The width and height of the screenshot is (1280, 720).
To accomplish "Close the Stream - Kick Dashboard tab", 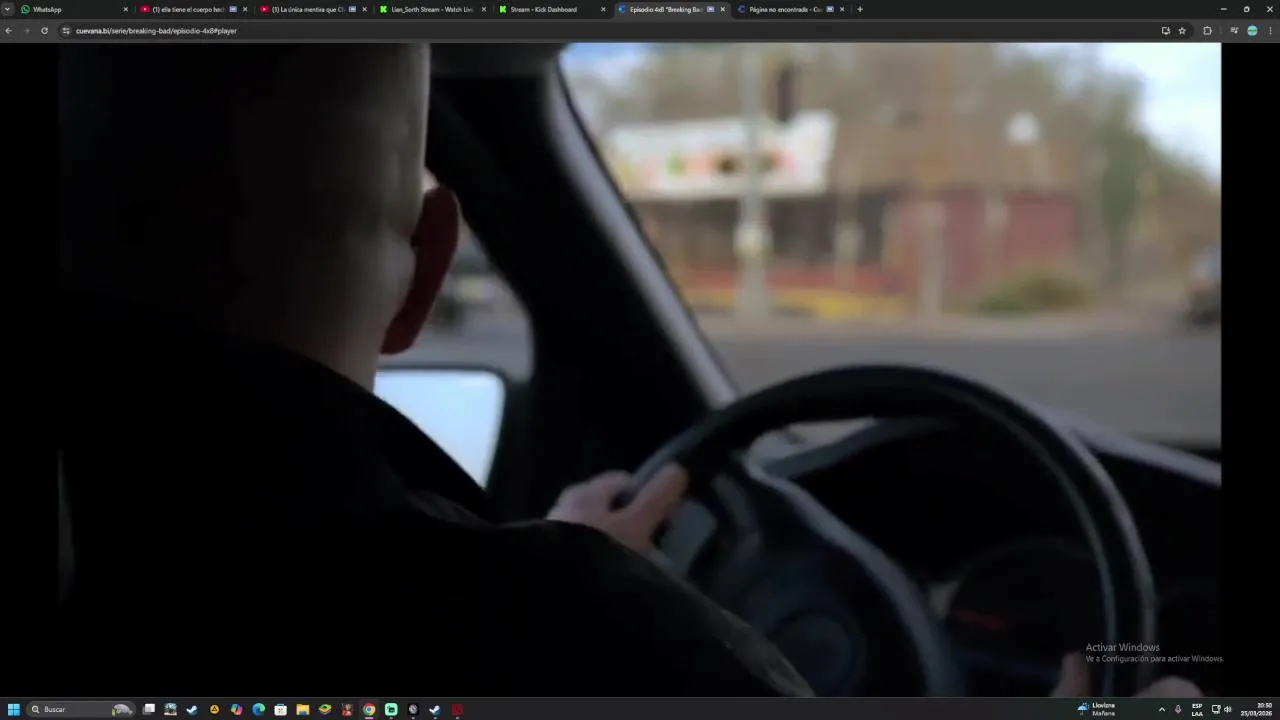I will click(x=603, y=9).
